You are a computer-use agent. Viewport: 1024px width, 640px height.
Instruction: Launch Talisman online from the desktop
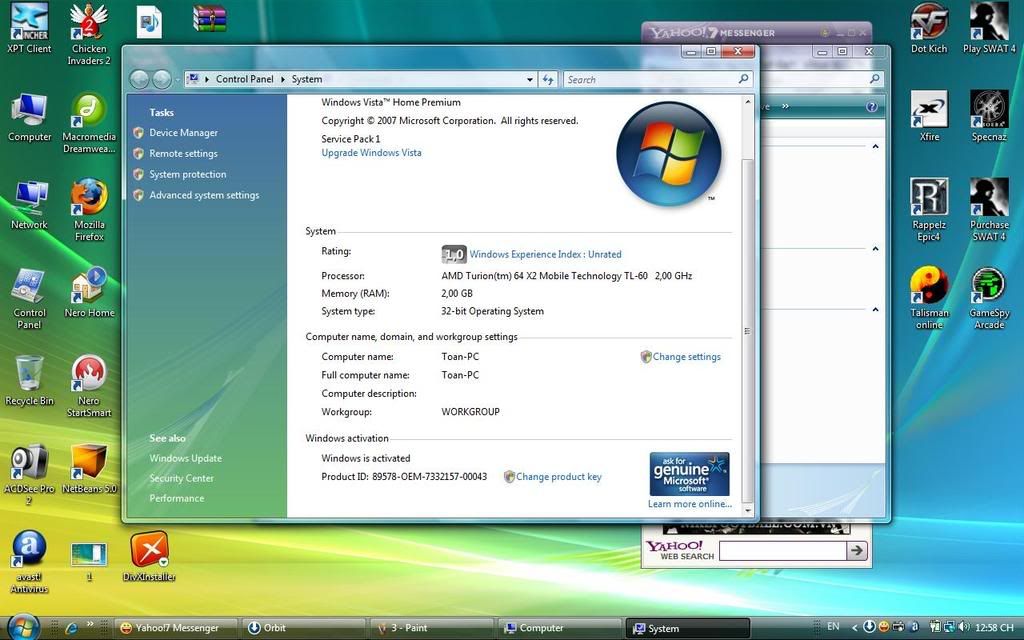tap(929, 298)
